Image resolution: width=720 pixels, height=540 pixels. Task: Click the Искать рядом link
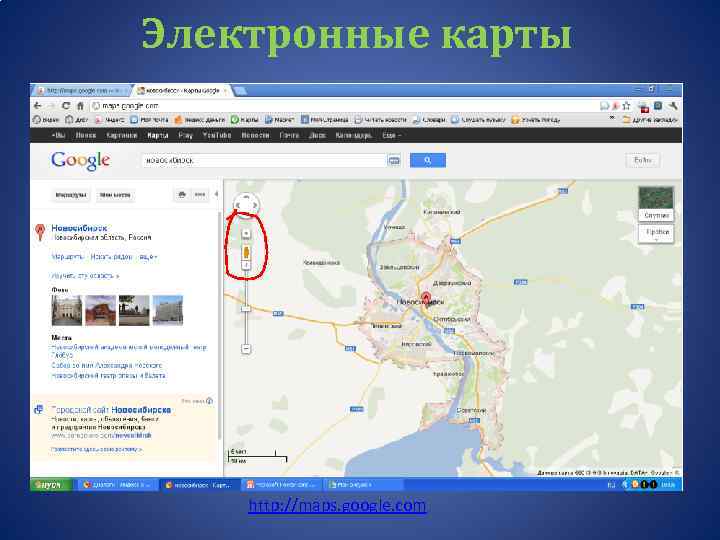pyautogui.click(x=111, y=257)
